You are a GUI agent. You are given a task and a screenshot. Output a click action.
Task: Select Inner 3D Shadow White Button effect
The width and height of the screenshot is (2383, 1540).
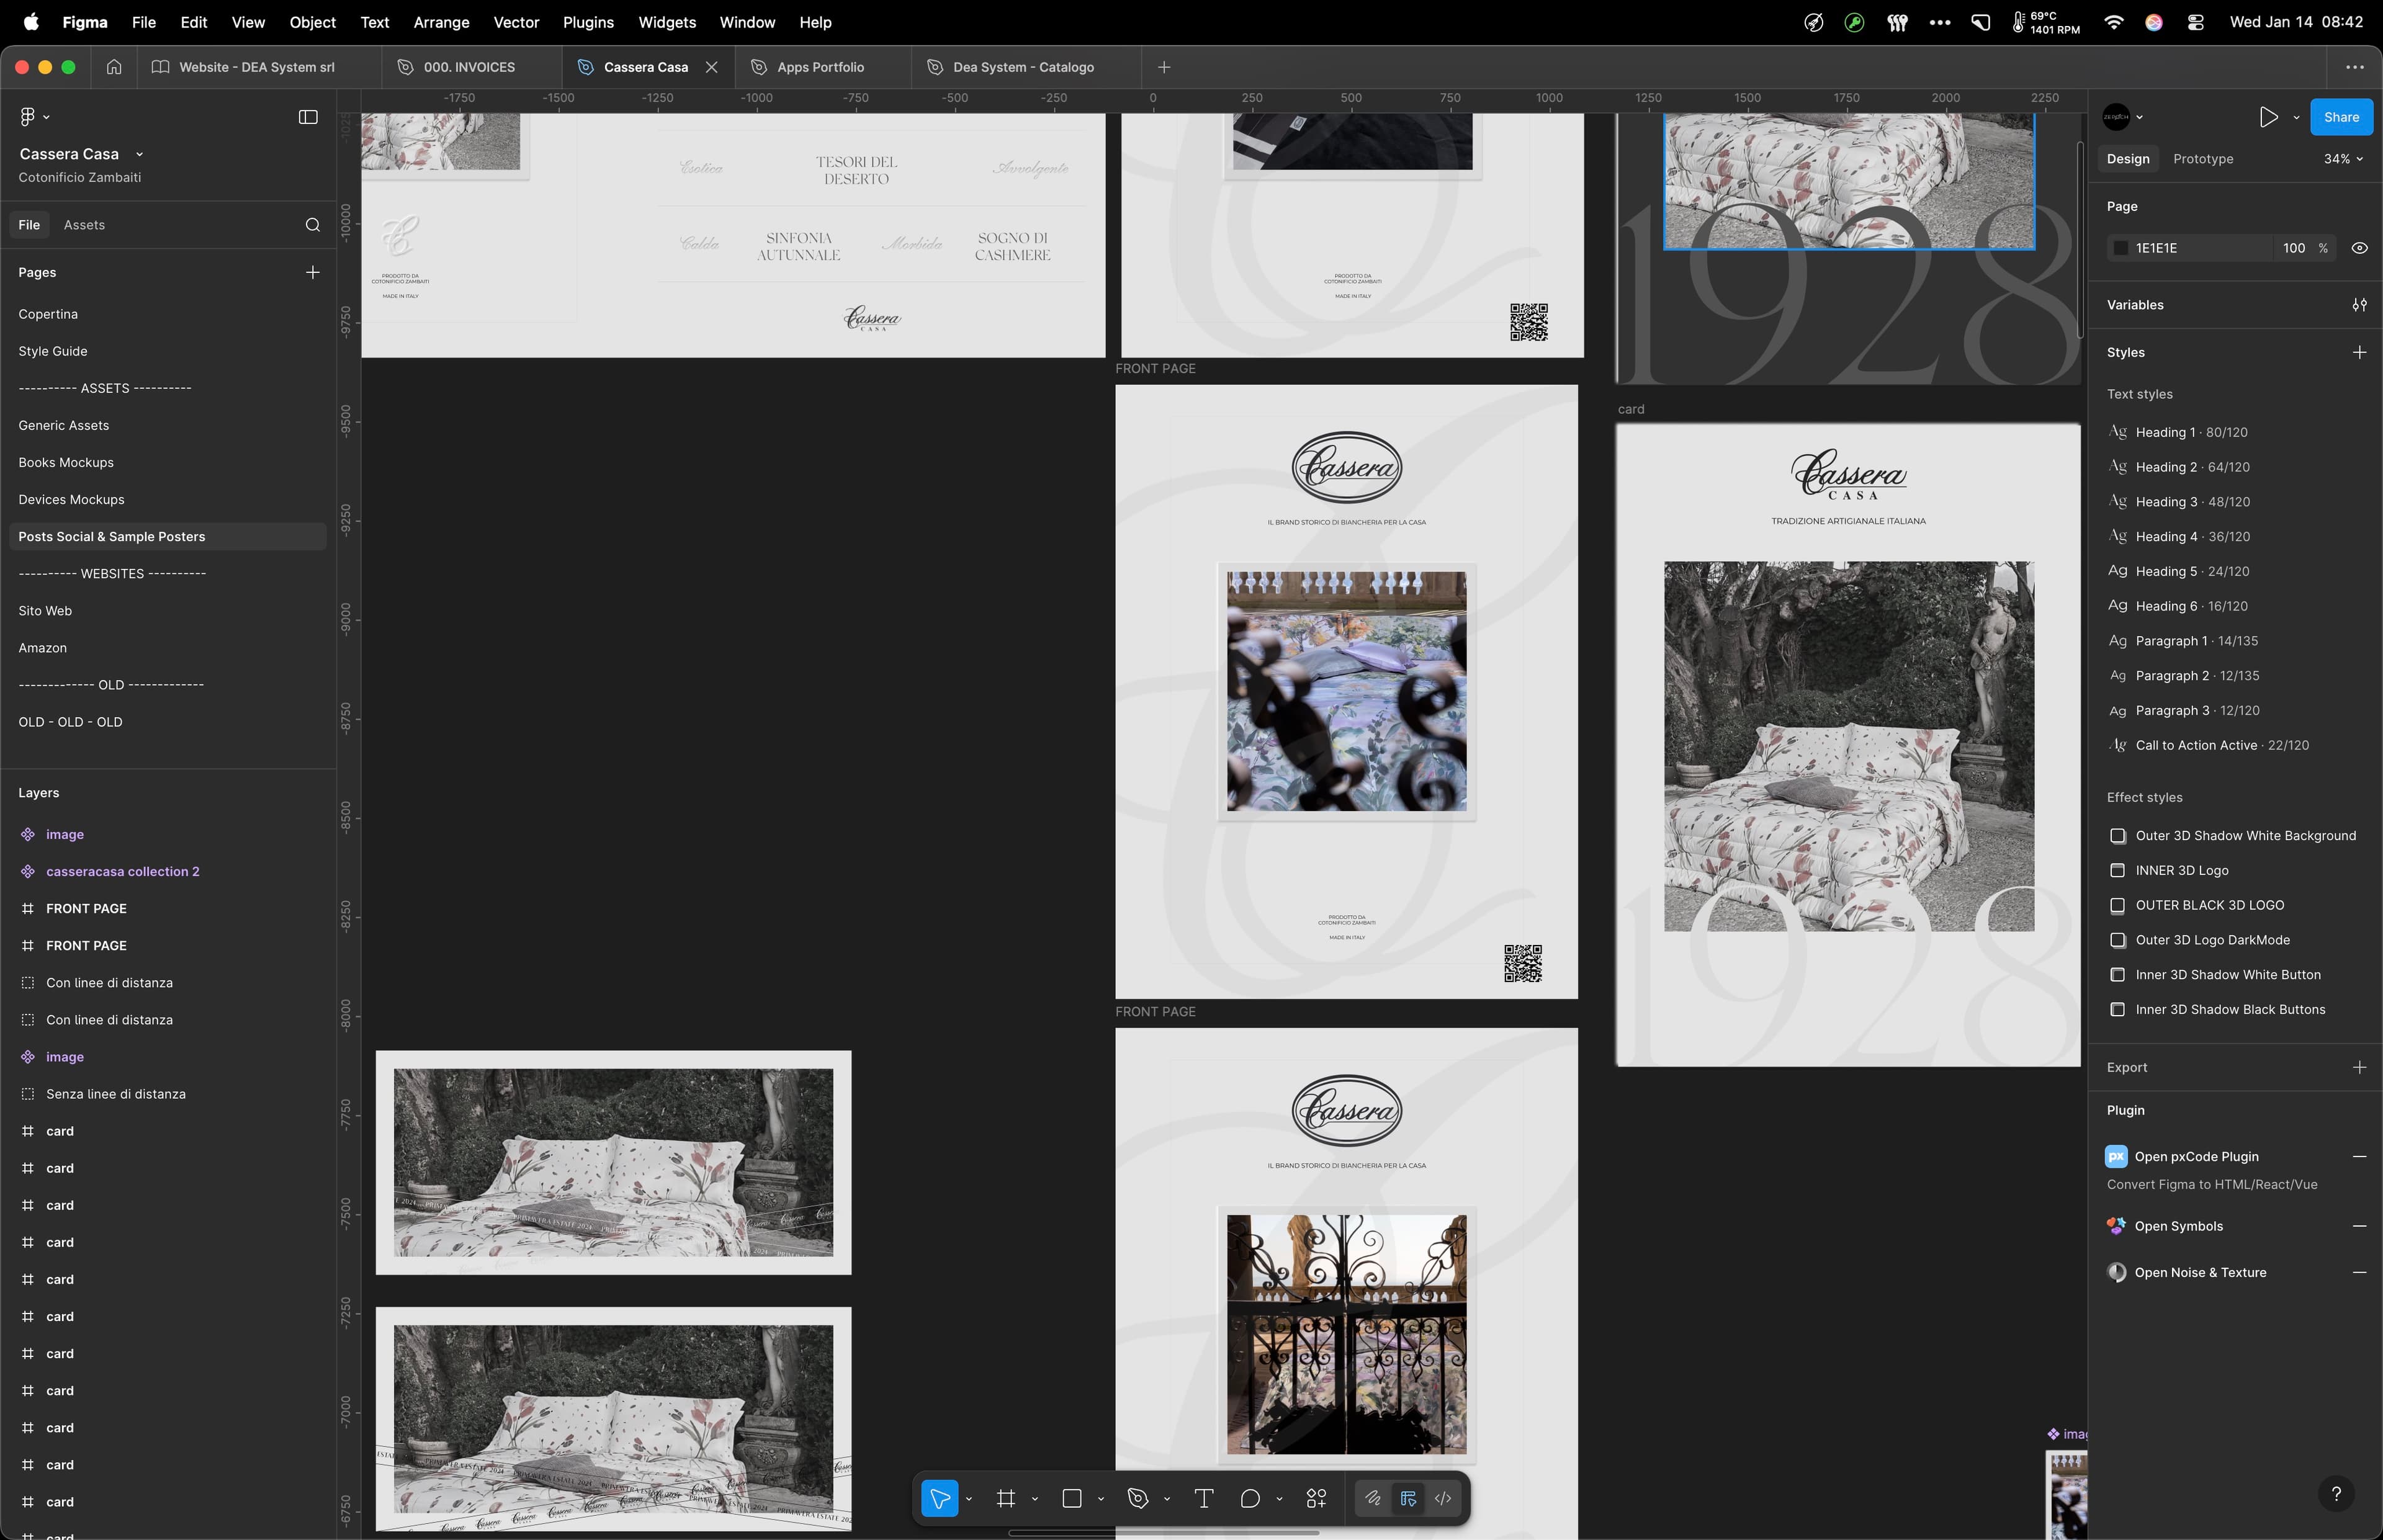[x=2215, y=975]
